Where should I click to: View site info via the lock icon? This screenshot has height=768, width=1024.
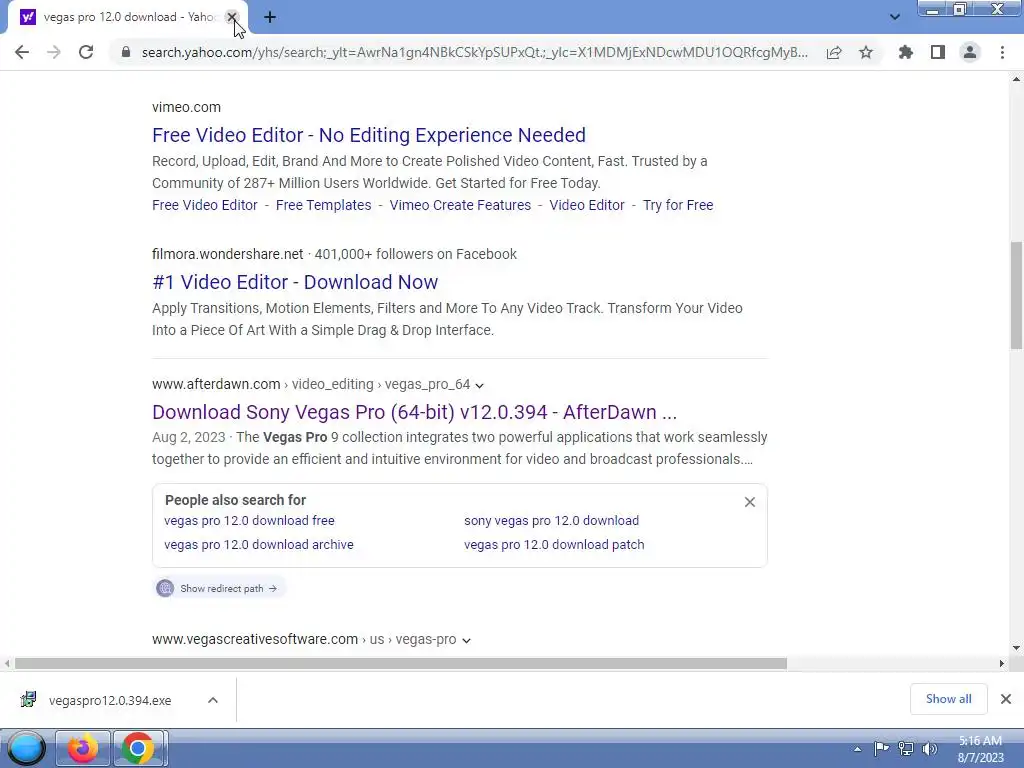click(x=126, y=52)
